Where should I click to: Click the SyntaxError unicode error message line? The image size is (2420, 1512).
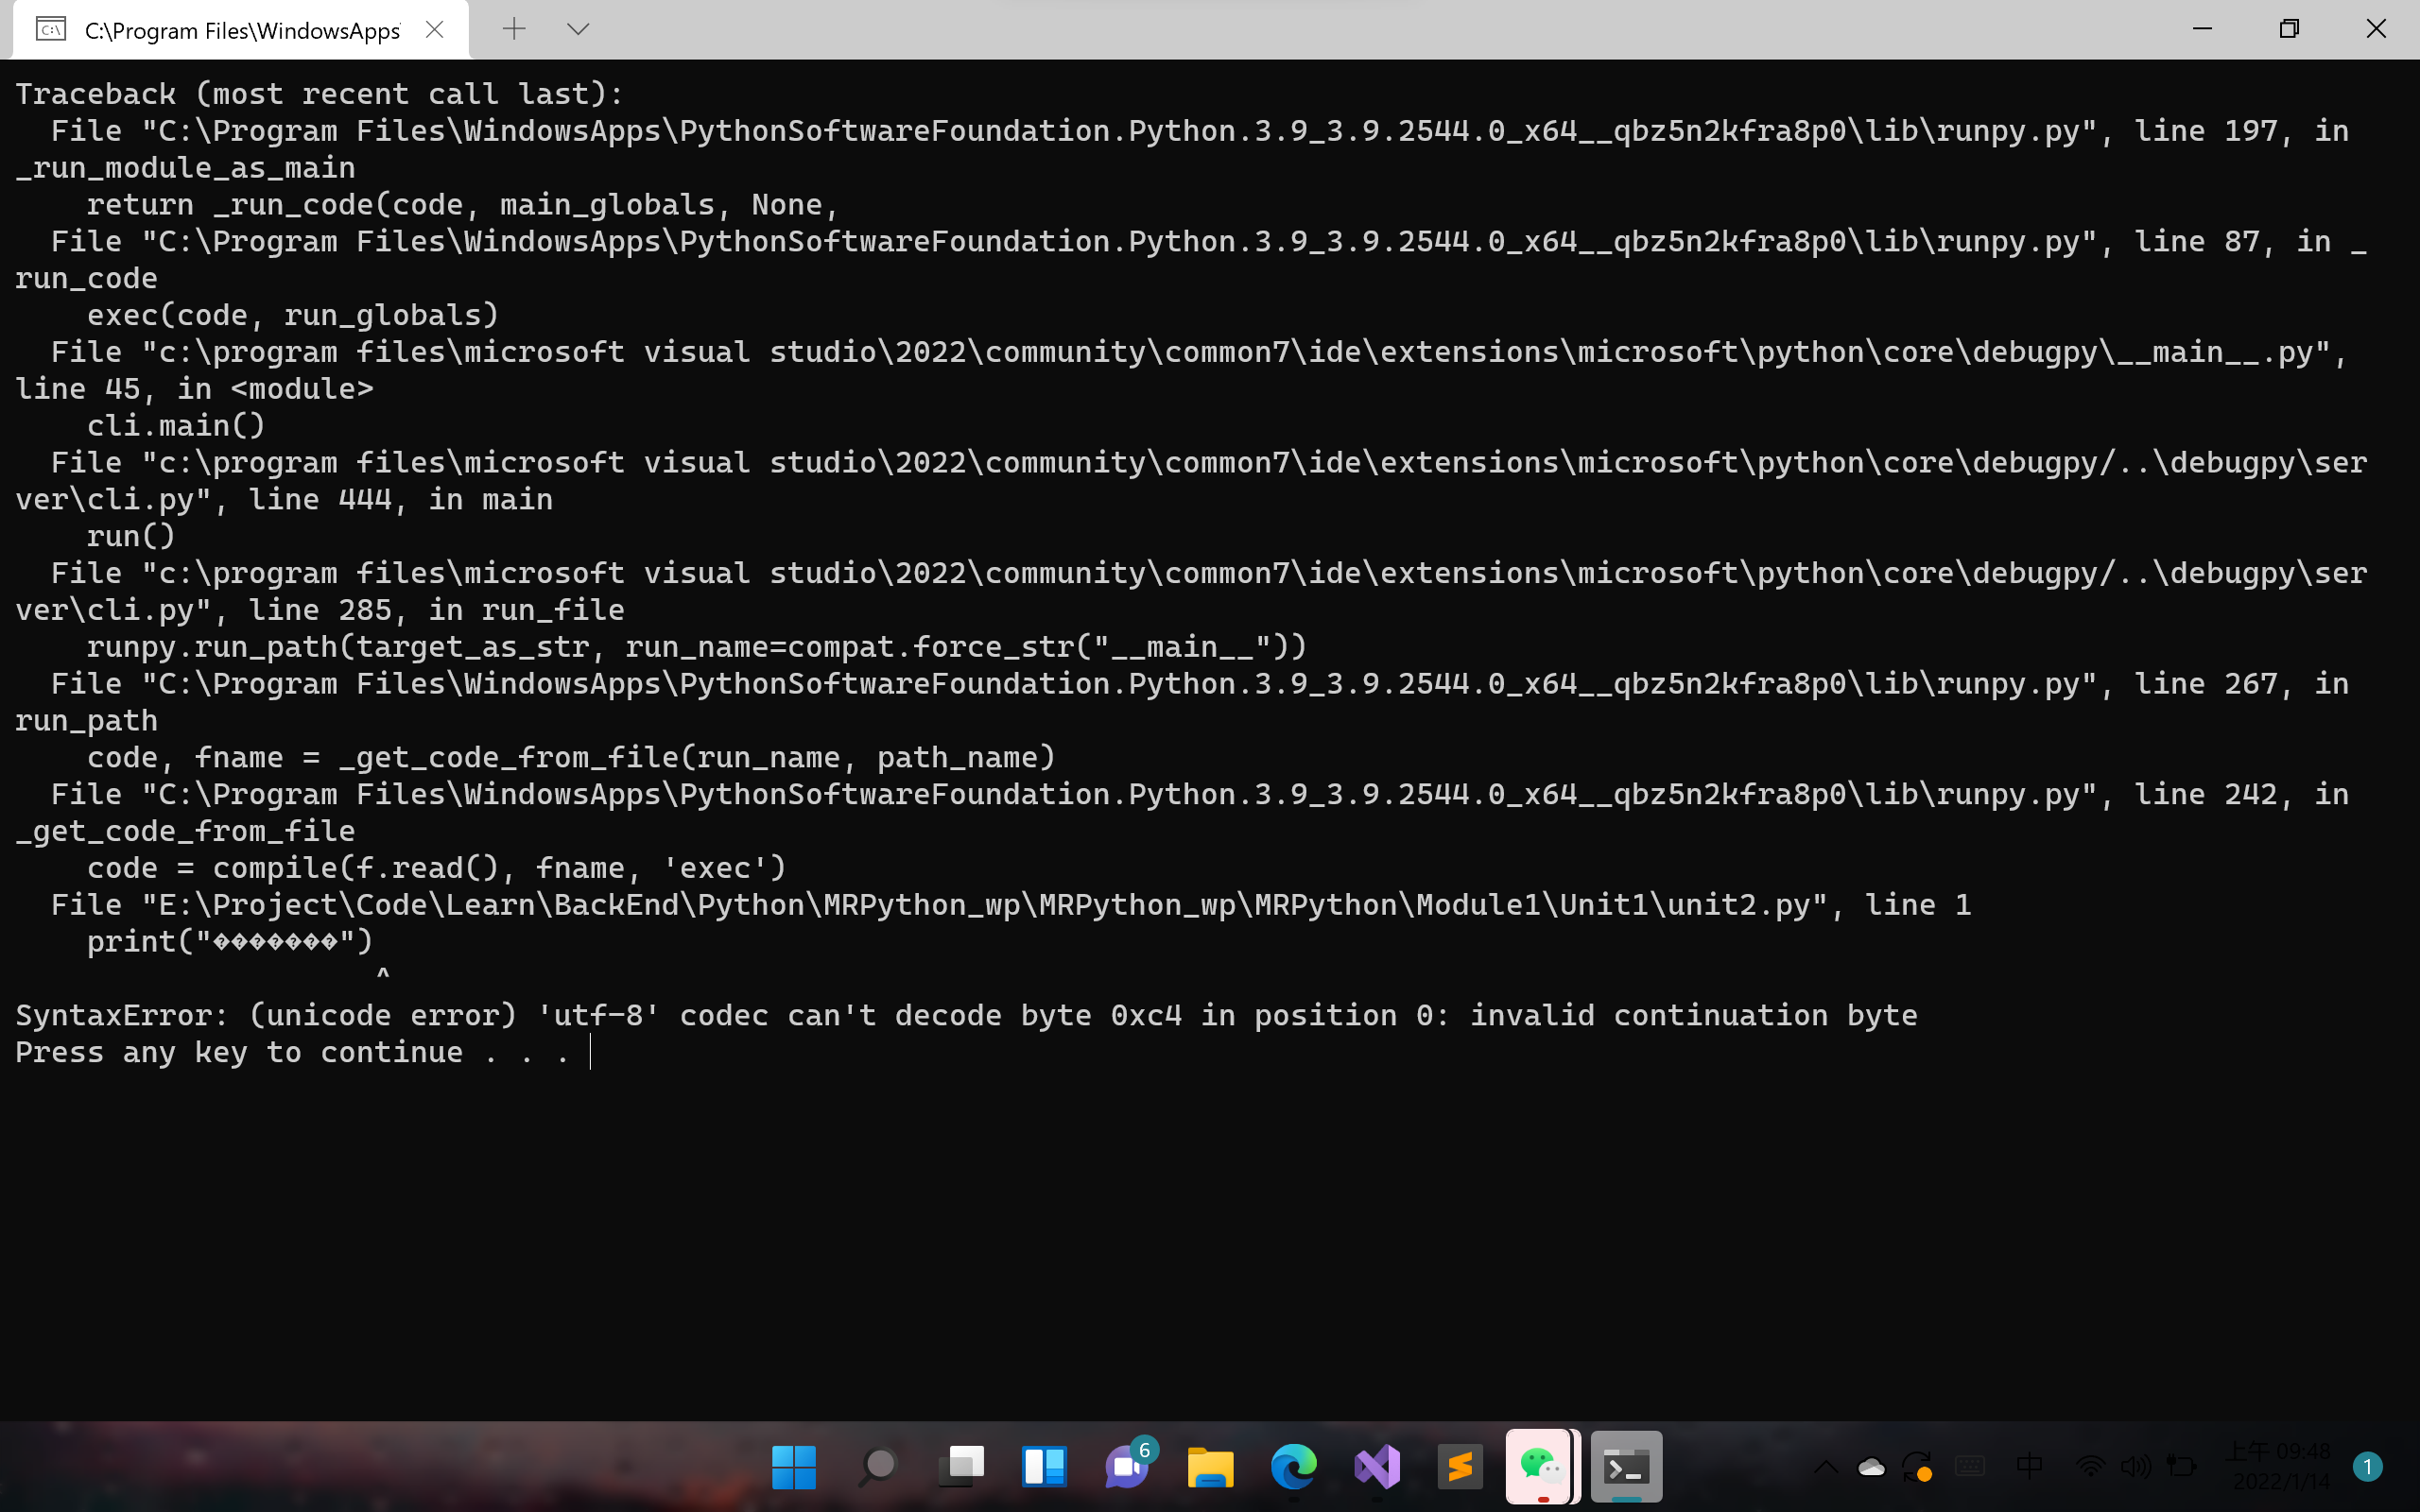click(966, 1016)
